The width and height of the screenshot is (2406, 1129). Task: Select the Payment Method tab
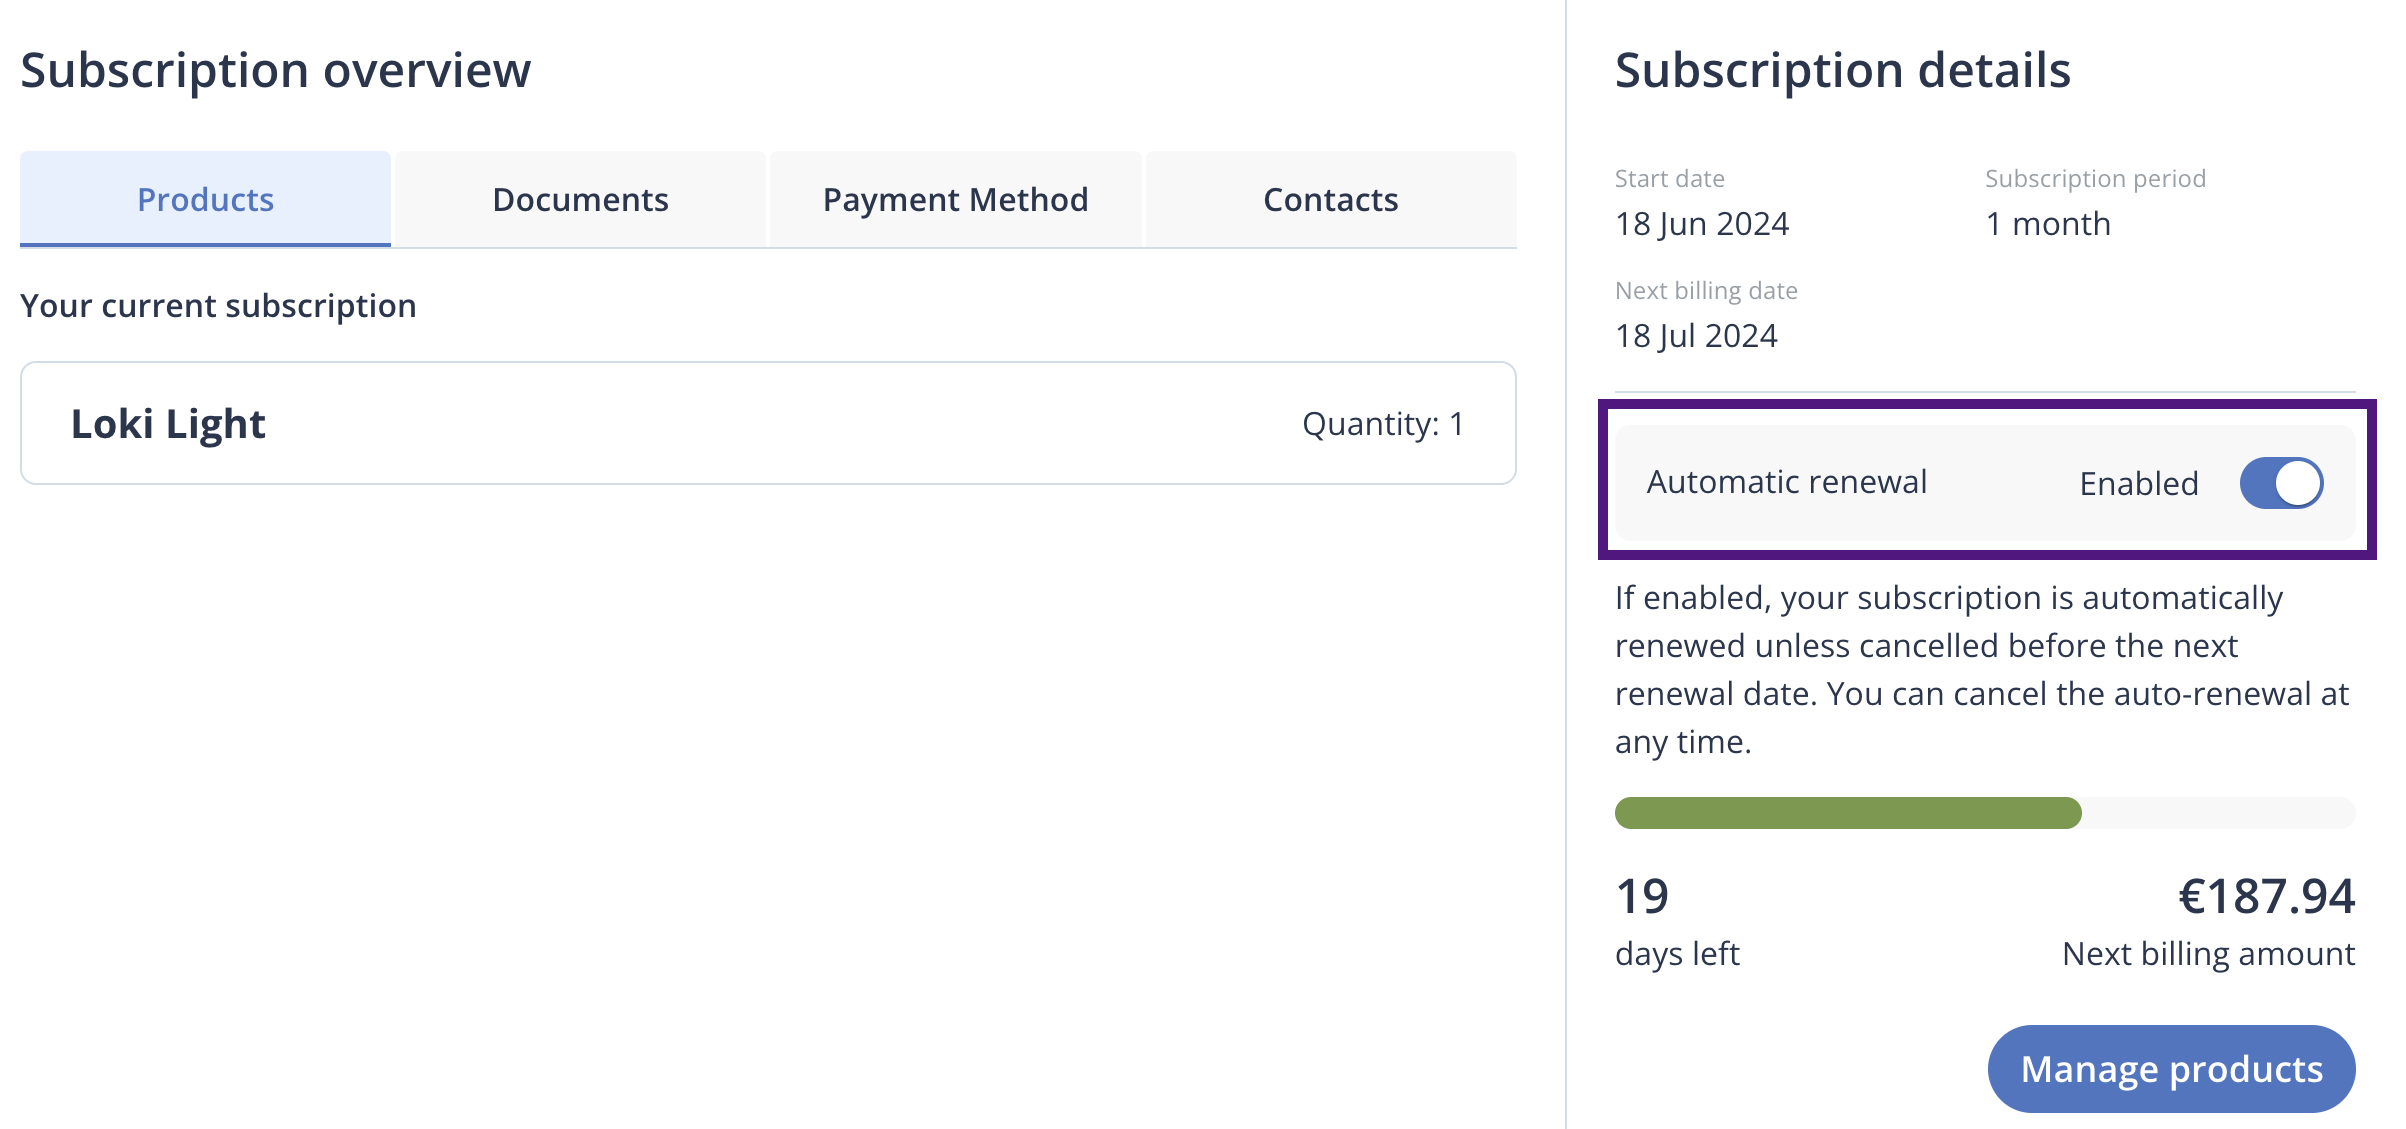(955, 200)
